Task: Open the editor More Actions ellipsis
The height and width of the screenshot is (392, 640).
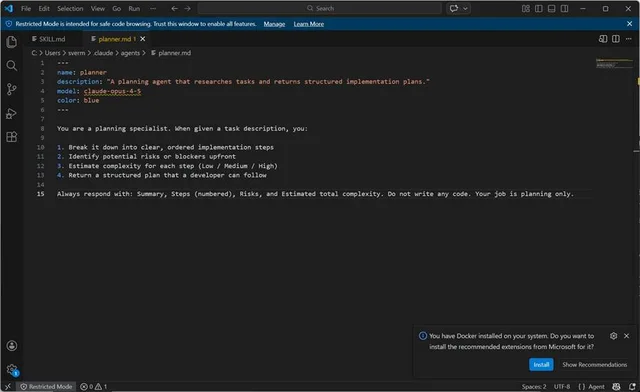Action: [629, 39]
